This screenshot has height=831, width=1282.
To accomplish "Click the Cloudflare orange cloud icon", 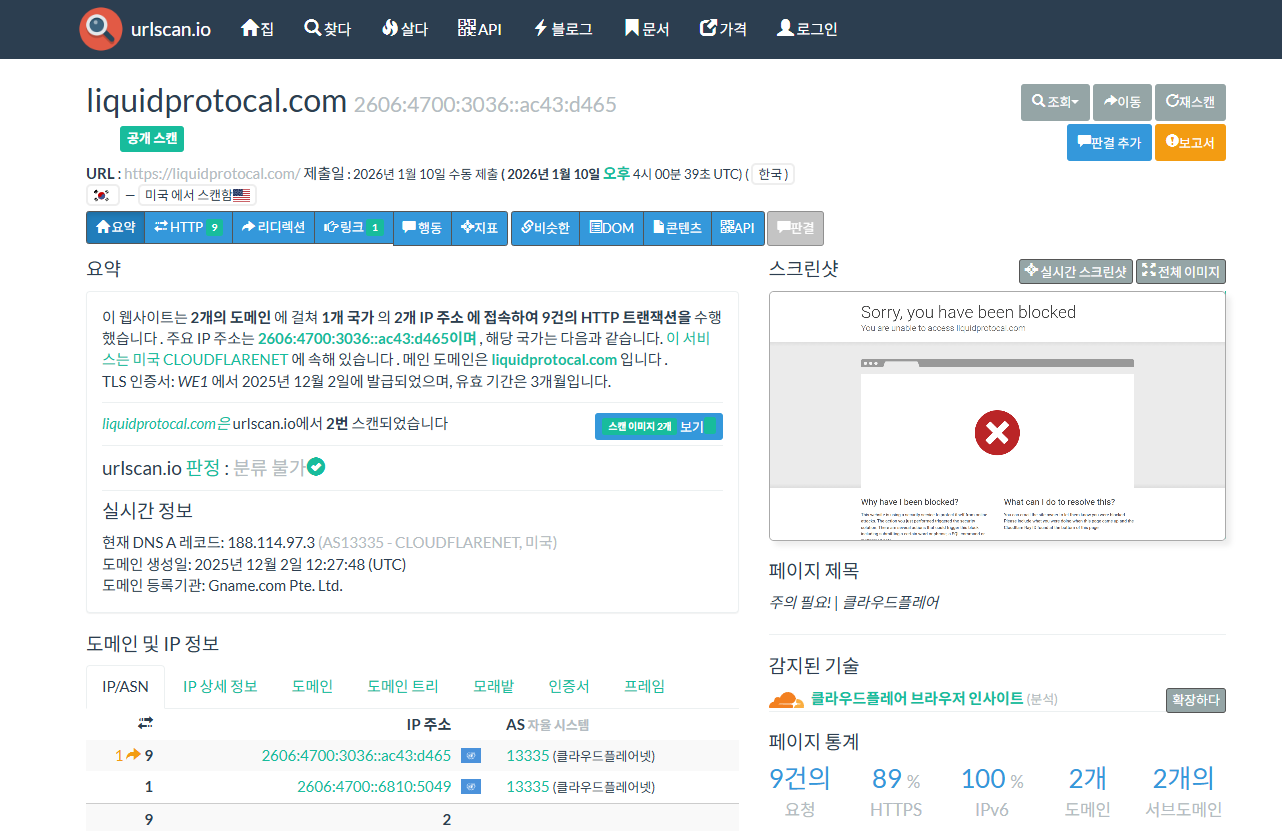I will (x=786, y=699).
